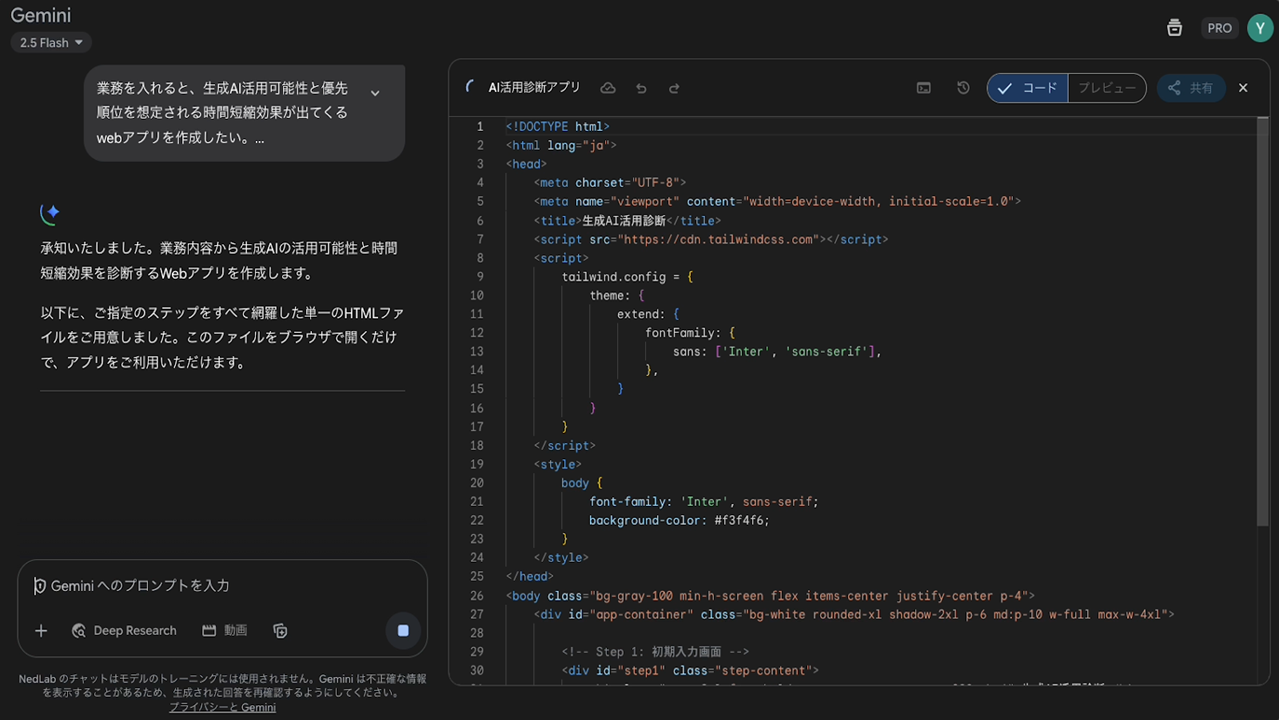Open the account menu via Y avatar
Viewport: 1280px width, 720px height.
coord(1259,28)
